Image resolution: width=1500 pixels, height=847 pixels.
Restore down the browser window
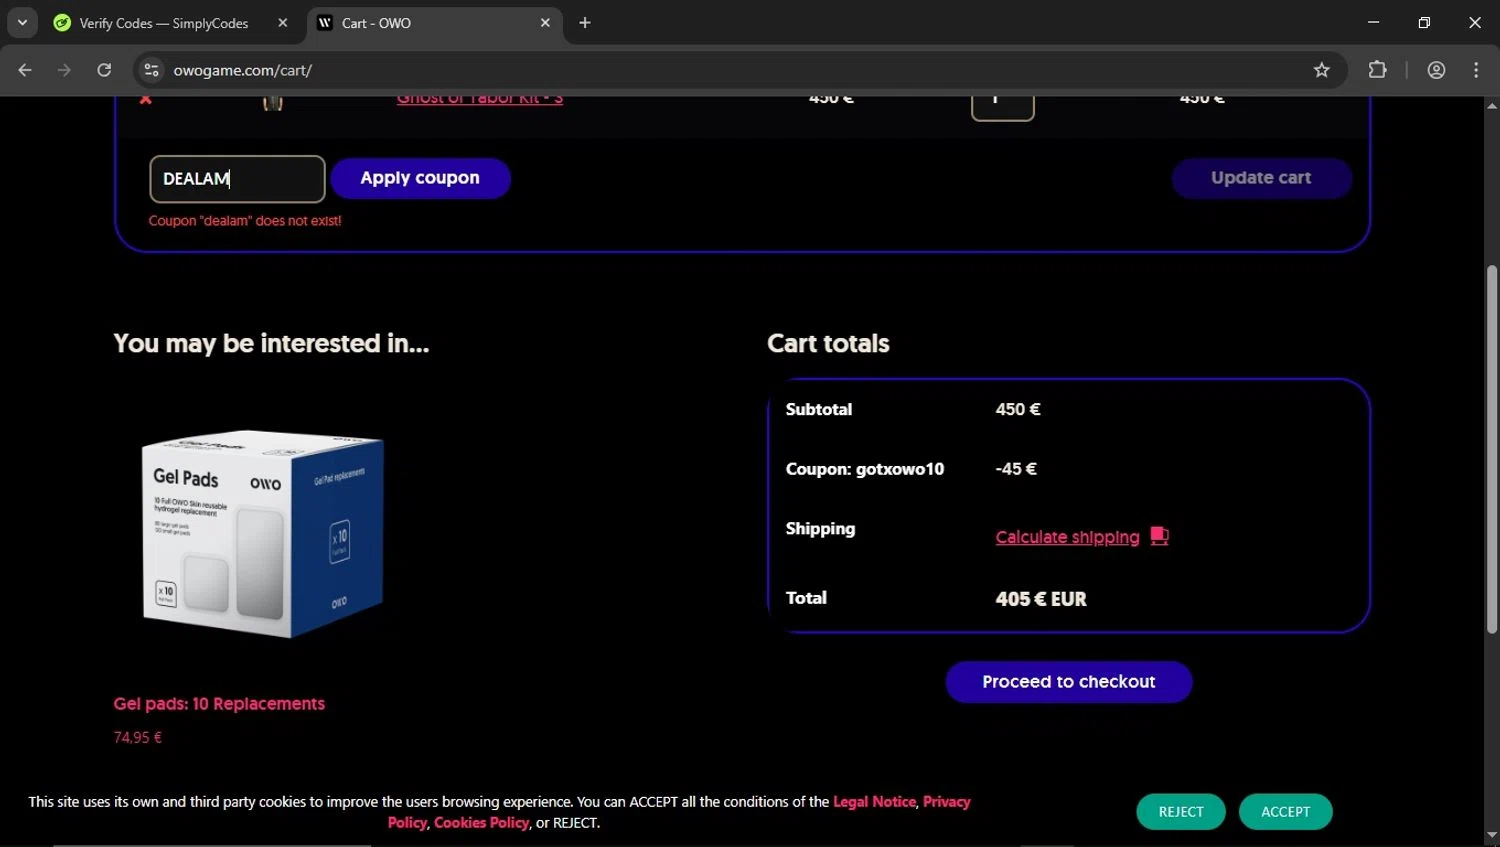[1424, 22]
